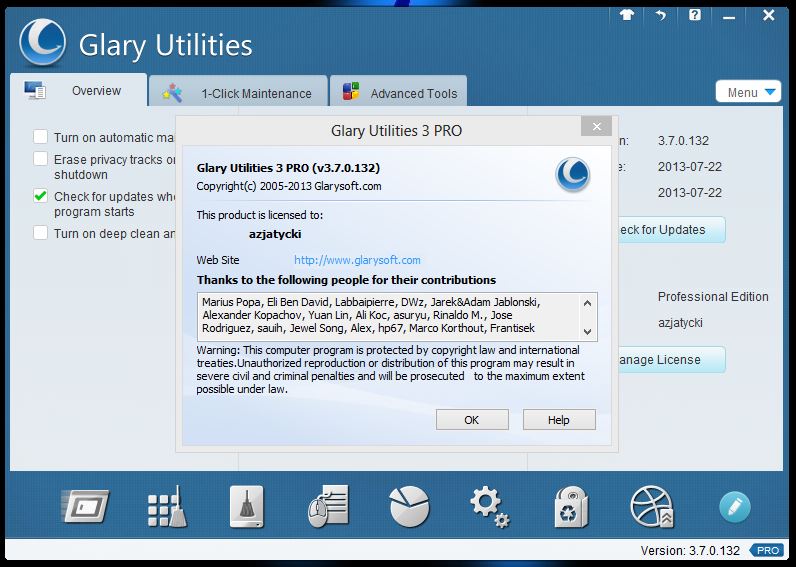Viewport: 796px width, 567px height.
Task: Close the Glary Utilities 3 PRO dialog
Action: (x=596, y=126)
